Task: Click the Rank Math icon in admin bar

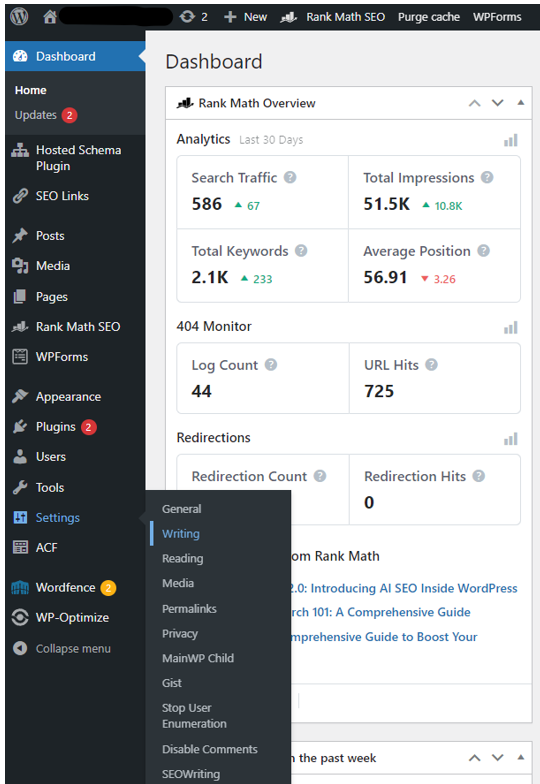Action: pos(288,18)
